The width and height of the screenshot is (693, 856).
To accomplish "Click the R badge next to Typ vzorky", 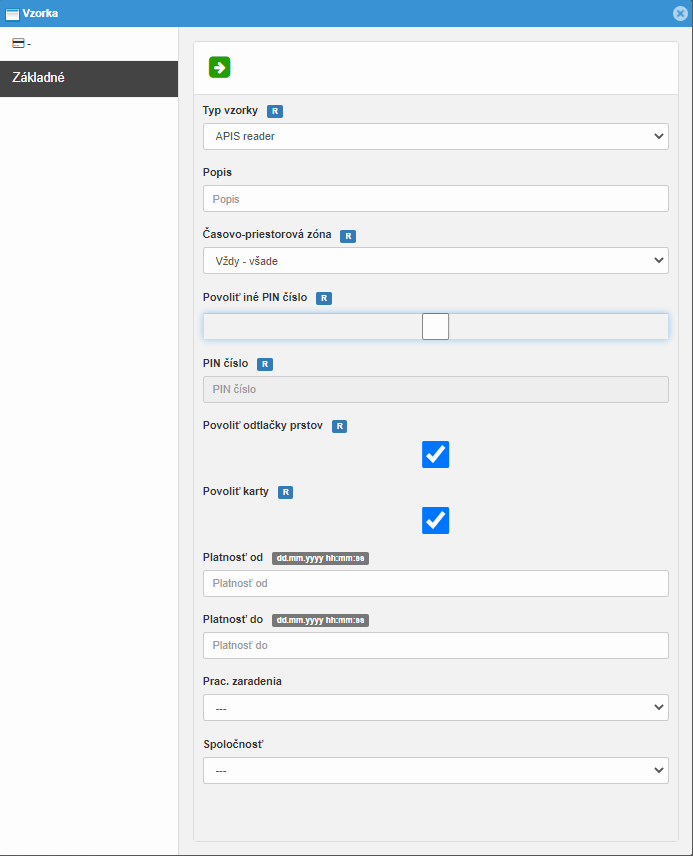I will [x=275, y=111].
